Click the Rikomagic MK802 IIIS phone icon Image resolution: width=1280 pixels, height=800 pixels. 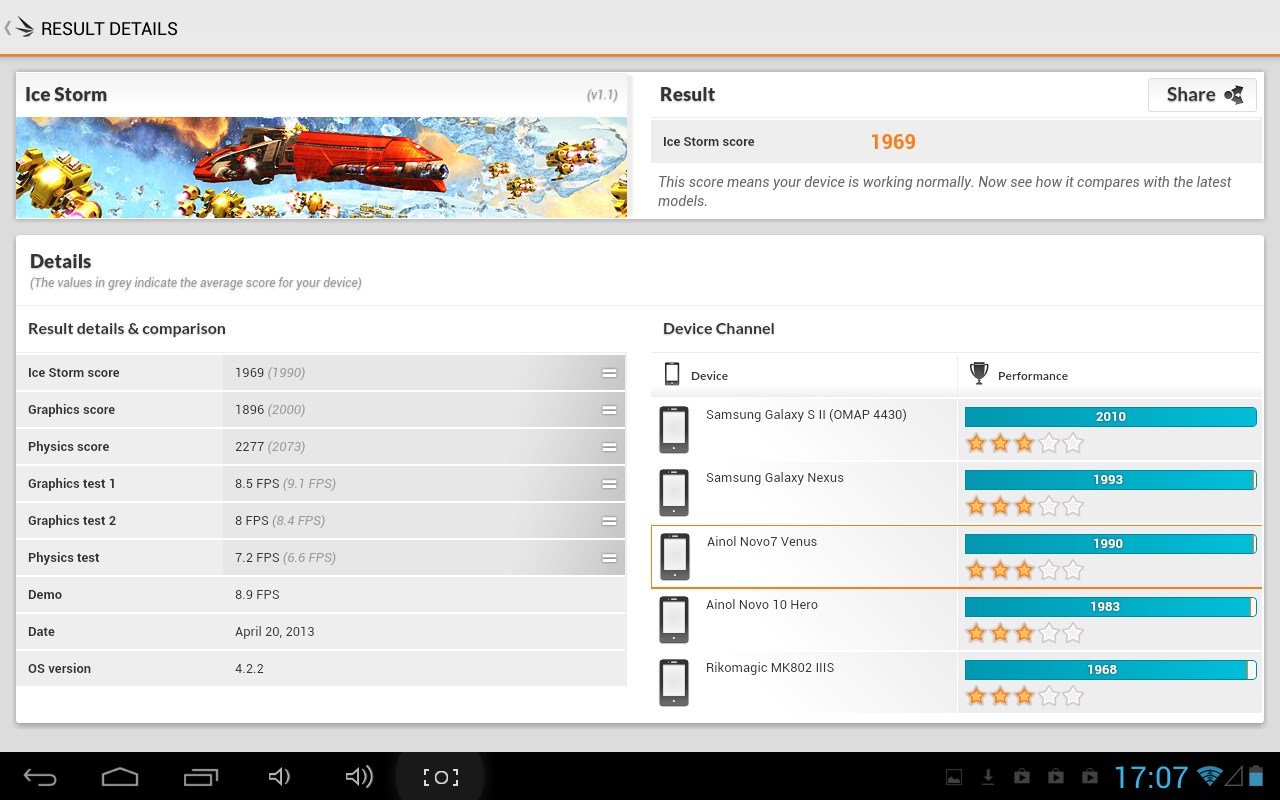pos(674,683)
